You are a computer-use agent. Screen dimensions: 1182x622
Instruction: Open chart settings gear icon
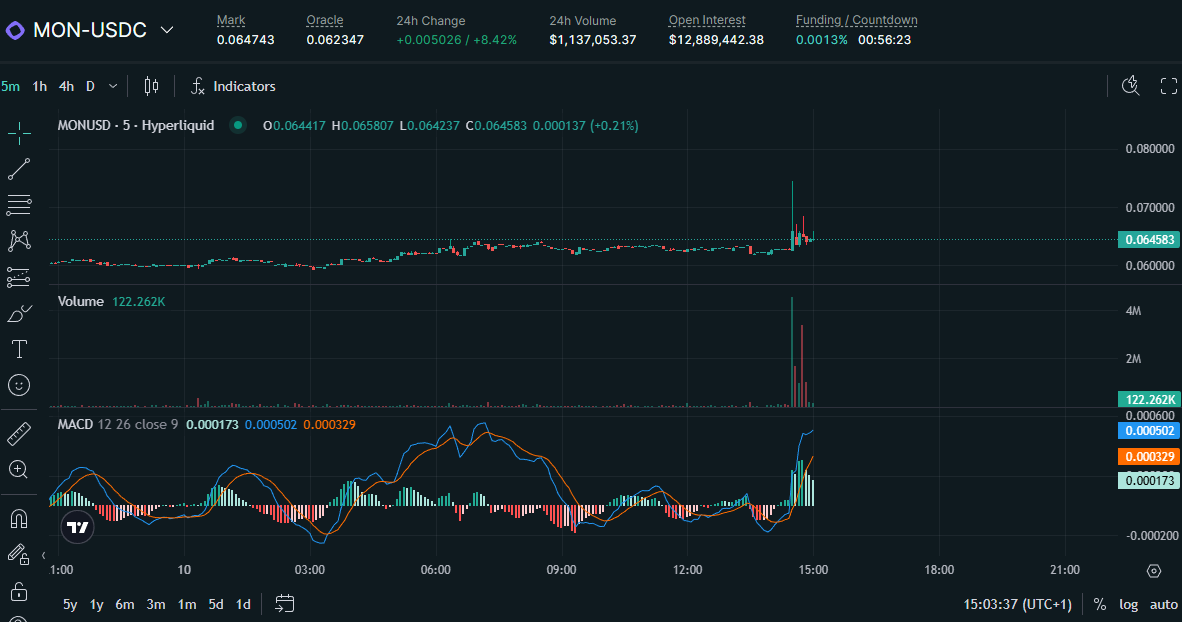pos(1153,571)
